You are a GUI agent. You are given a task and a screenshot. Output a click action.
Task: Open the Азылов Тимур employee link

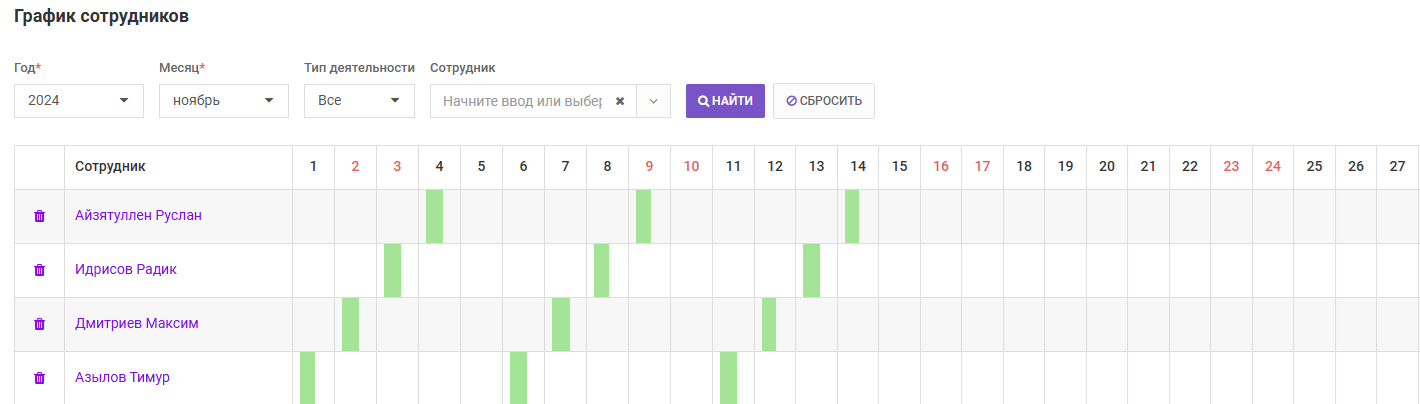point(122,378)
